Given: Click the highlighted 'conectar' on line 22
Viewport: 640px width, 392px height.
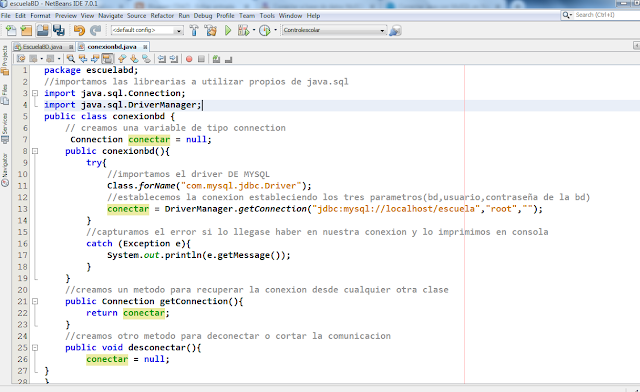Looking at the screenshot, I should 144,313.
